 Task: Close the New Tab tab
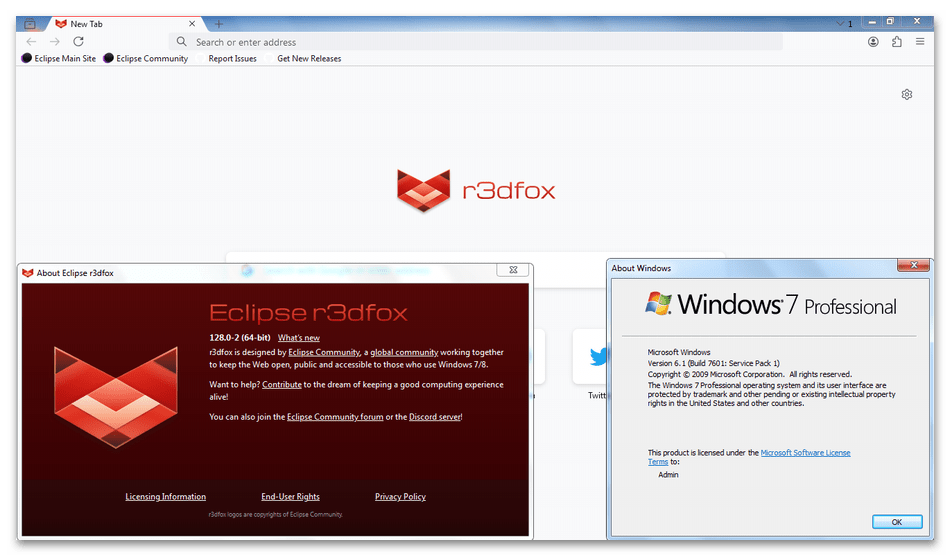(192, 24)
